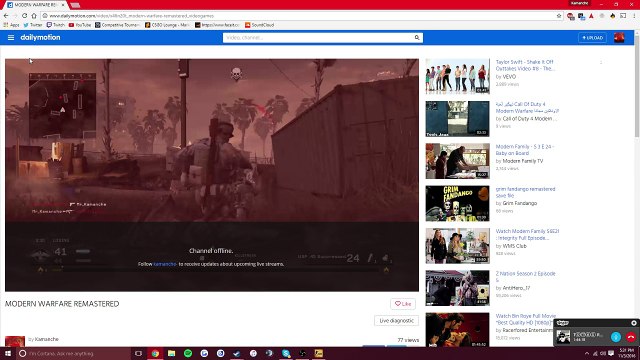640x360 pixels.
Task: Go back with browser back arrow
Action: pos(6,16)
